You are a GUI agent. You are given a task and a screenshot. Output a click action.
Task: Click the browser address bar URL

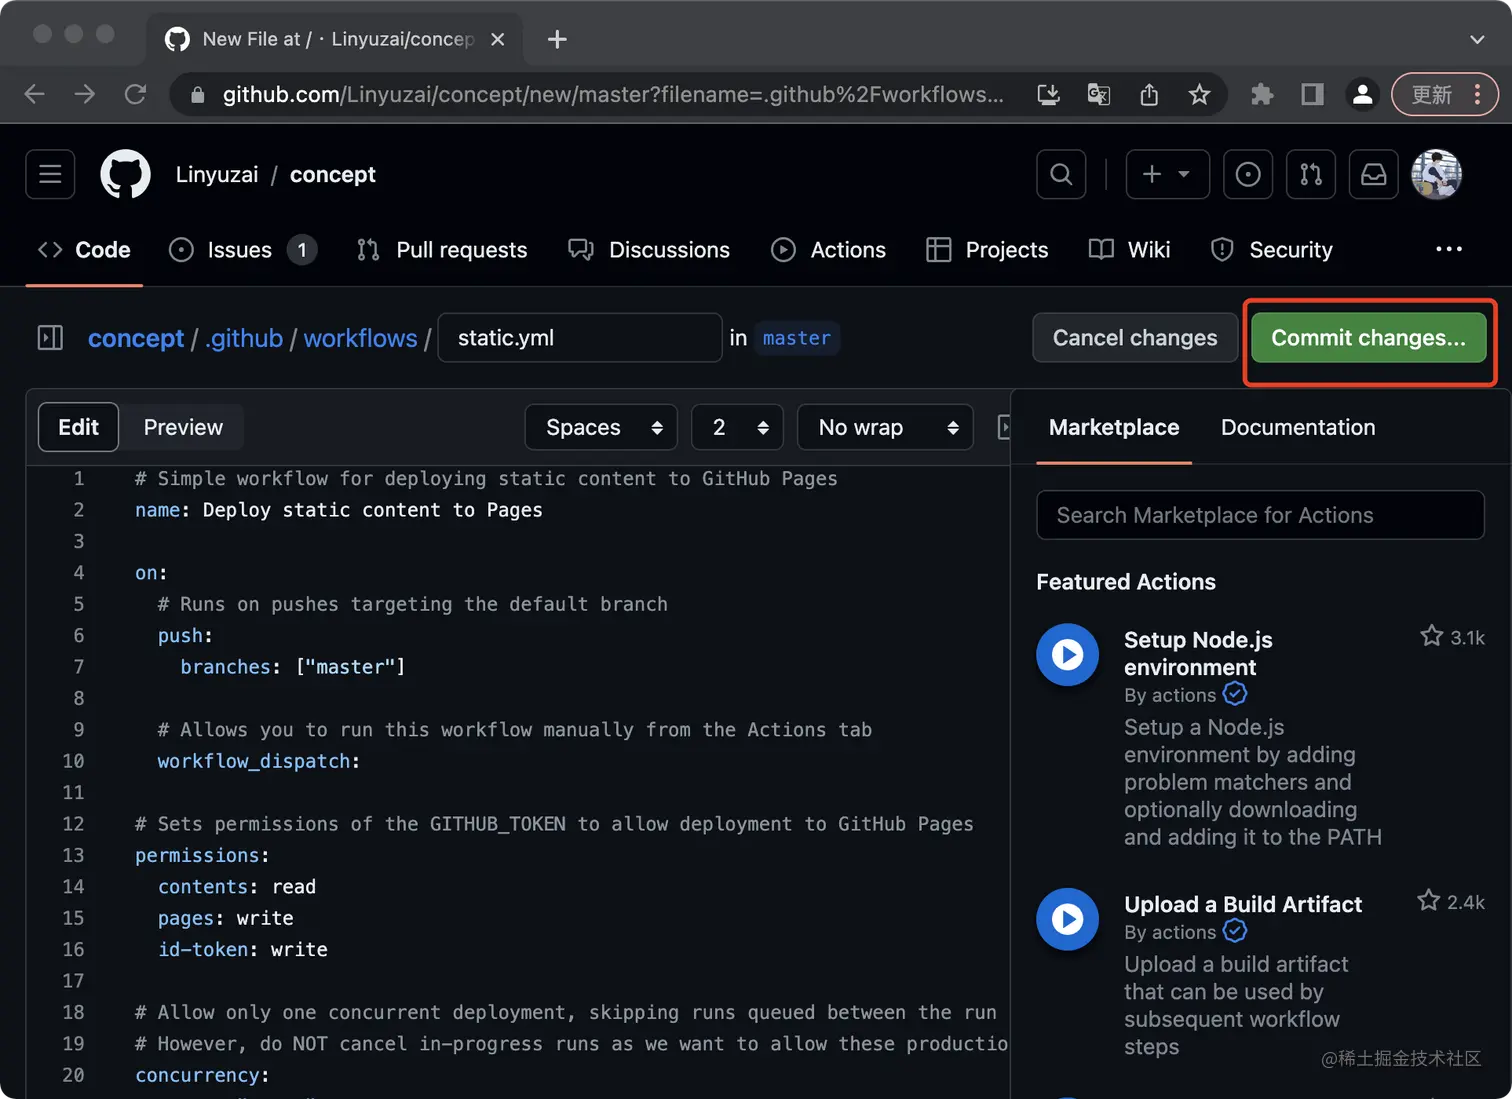(x=613, y=94)
